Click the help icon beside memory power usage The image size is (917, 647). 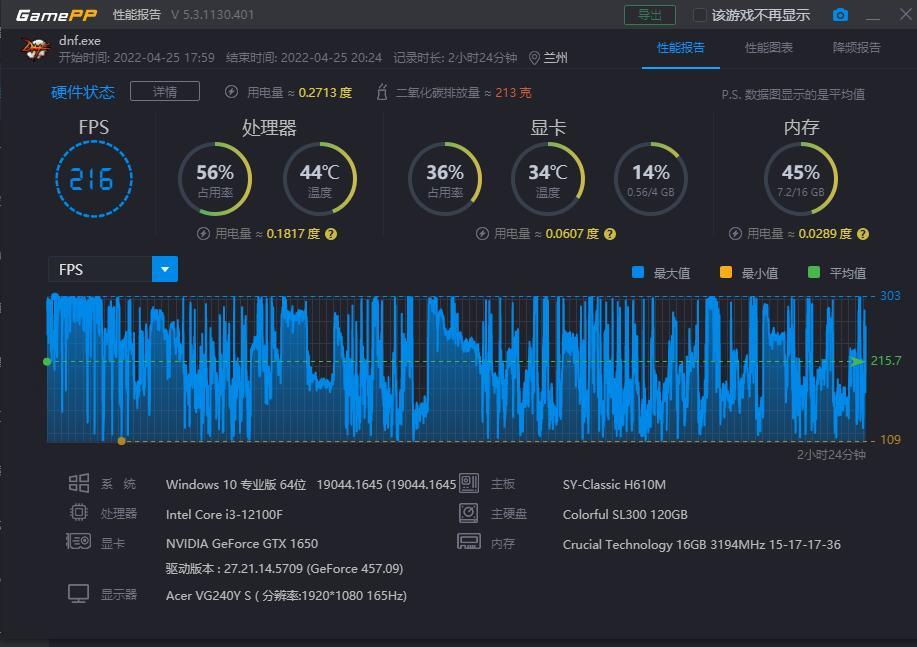863,234
